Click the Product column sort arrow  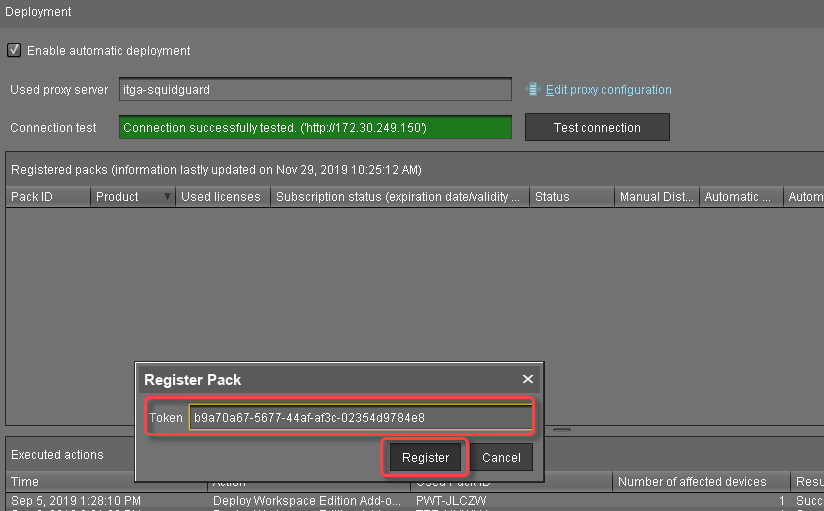[x=167, y=198]
